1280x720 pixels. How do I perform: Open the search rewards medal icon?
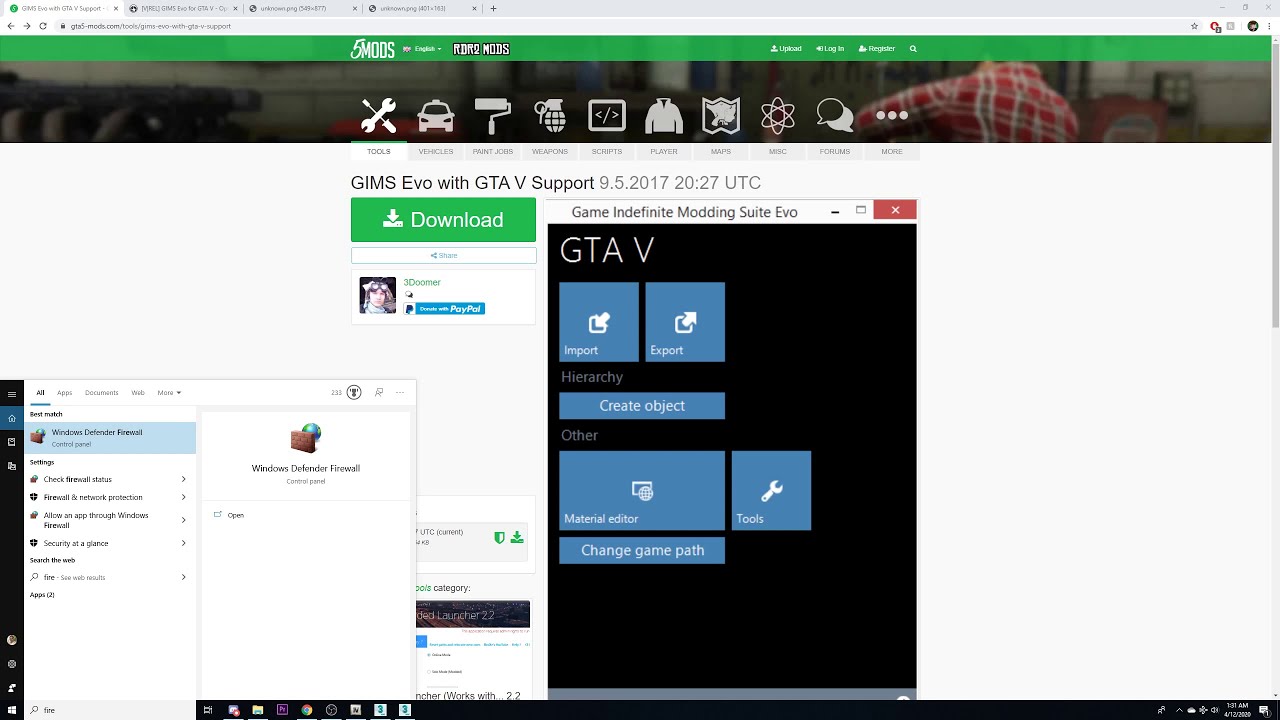(x=354, y=393)
